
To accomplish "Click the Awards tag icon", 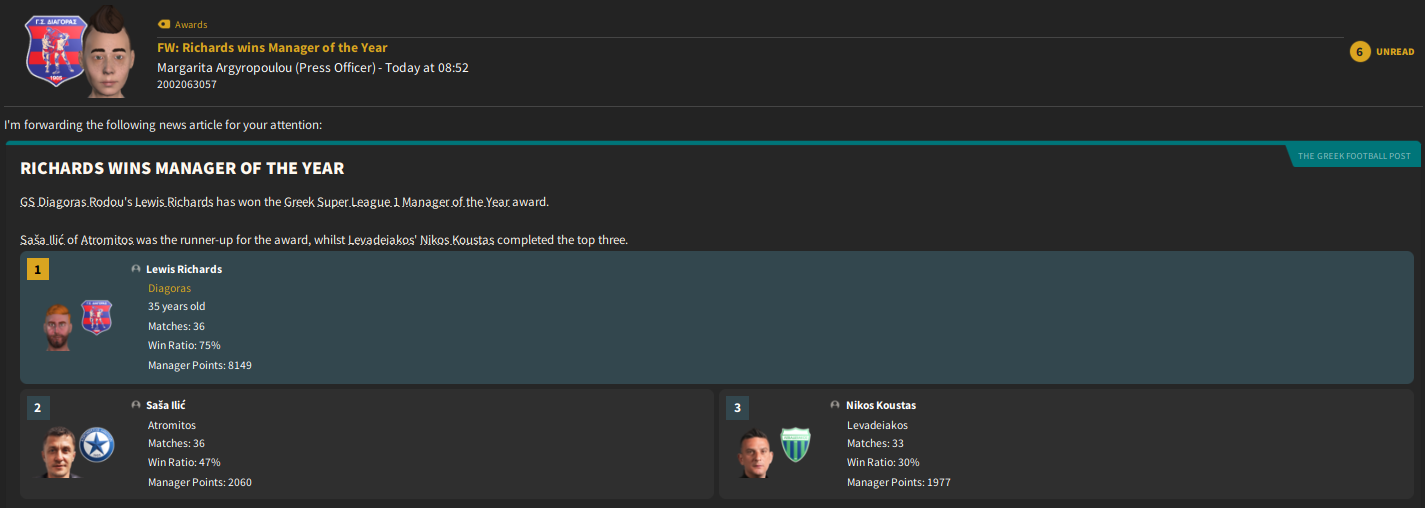I will 164,24.
